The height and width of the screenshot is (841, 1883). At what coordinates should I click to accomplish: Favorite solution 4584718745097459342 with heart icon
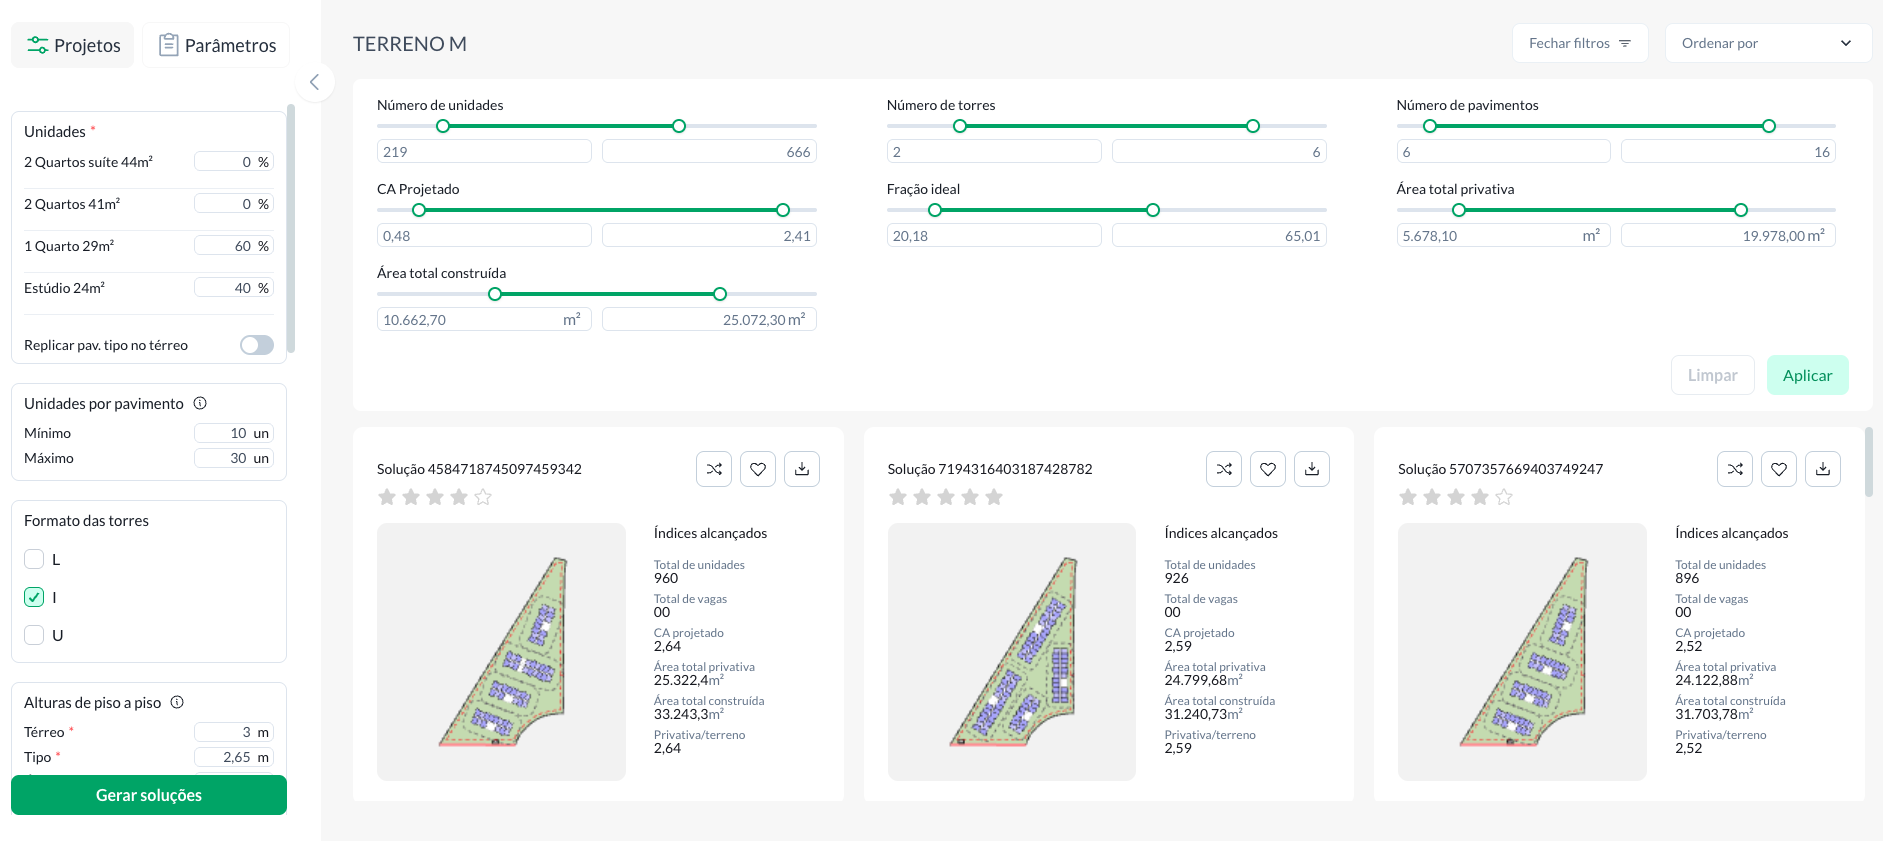(x=758, y=469)
